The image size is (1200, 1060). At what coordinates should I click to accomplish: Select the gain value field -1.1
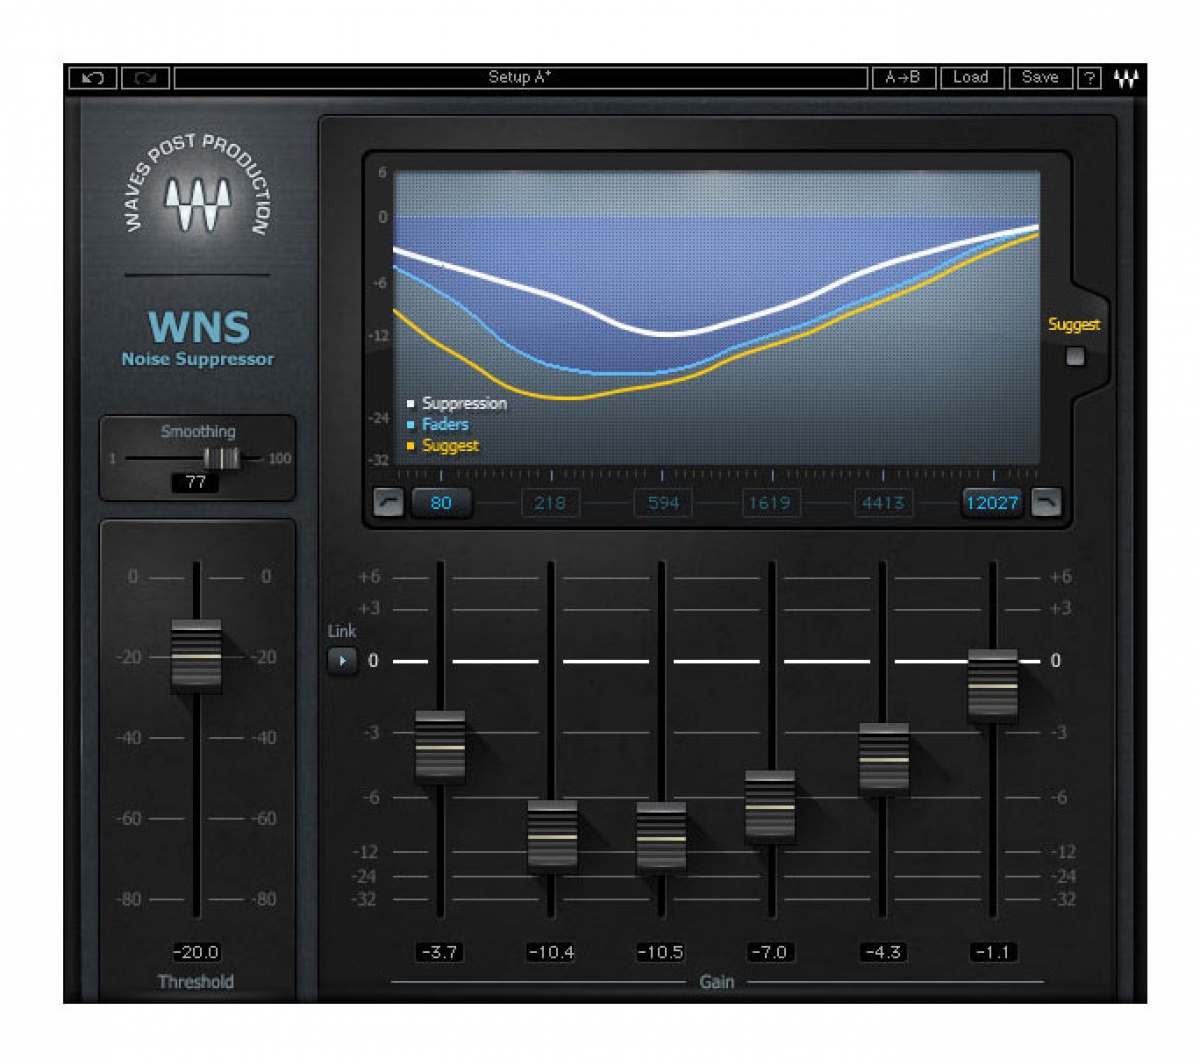pyautogui.click(x=993, y=952)
